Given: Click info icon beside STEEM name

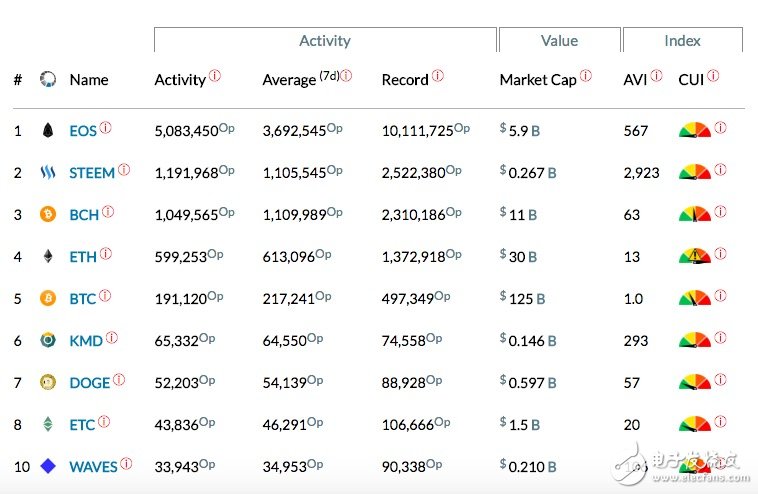Looking at the screenshot, I should [124, 170].
